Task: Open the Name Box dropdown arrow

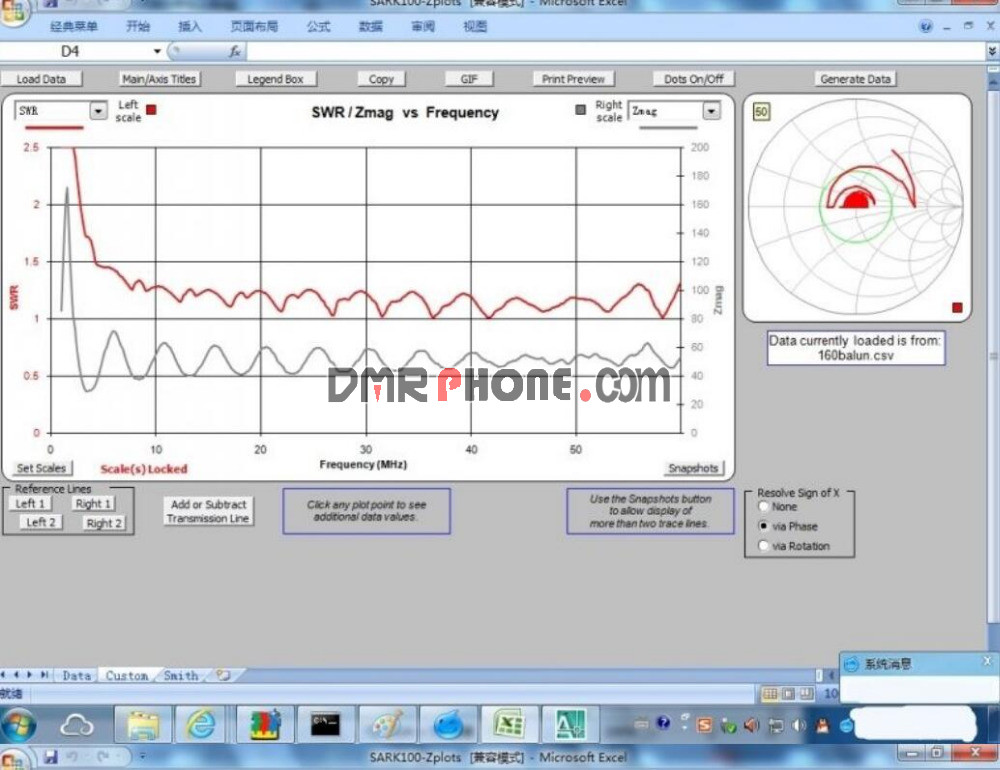Action: 157,52
